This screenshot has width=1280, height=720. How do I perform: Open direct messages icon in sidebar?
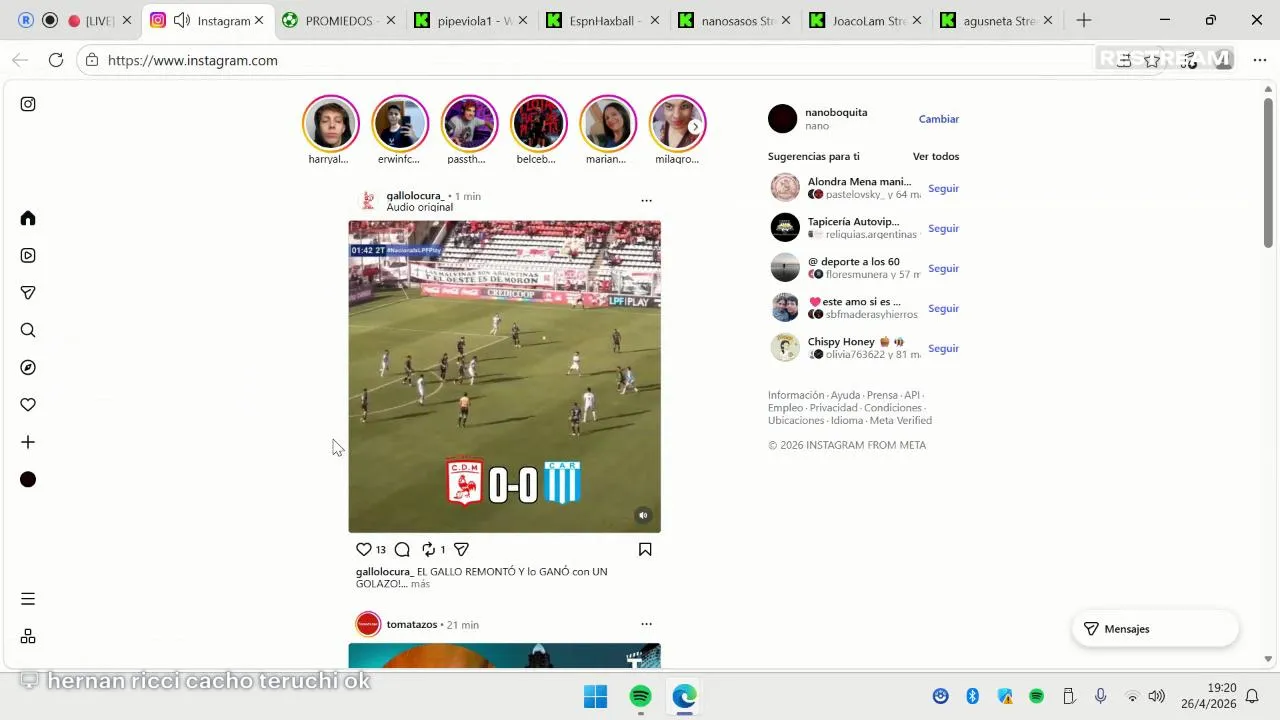(28, 293)
